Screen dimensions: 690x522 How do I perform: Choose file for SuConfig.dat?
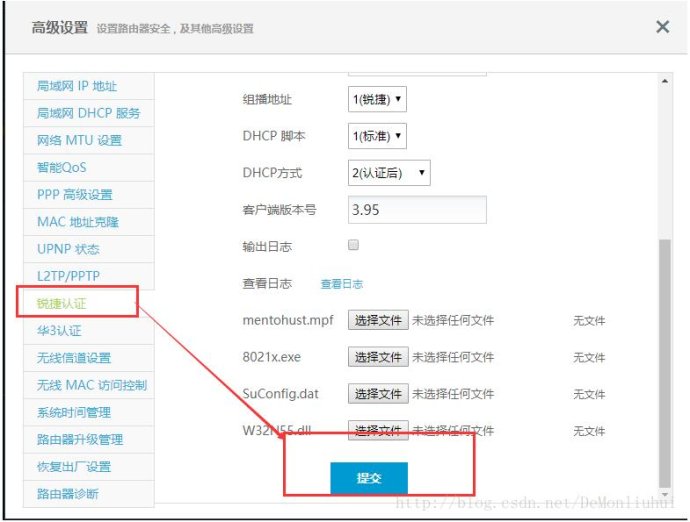tap(378, 394)
